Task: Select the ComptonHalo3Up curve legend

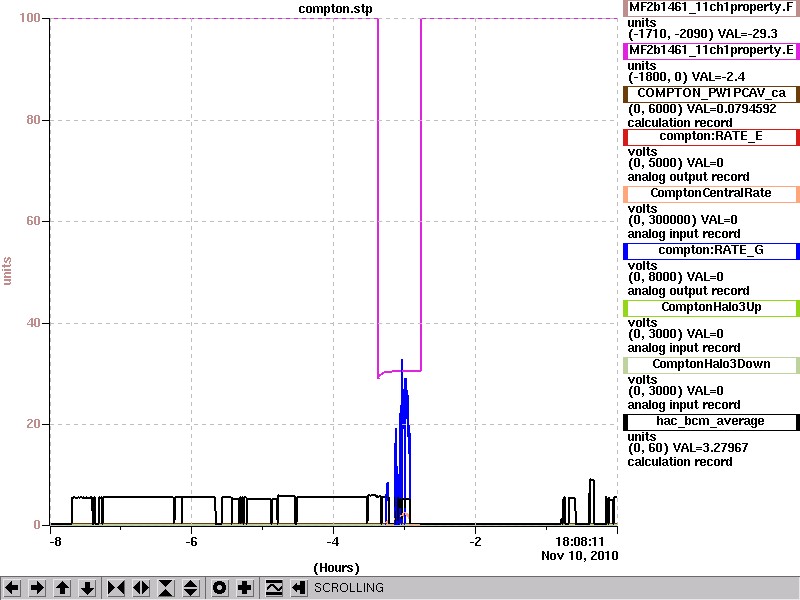Action: tap(711, 308)
